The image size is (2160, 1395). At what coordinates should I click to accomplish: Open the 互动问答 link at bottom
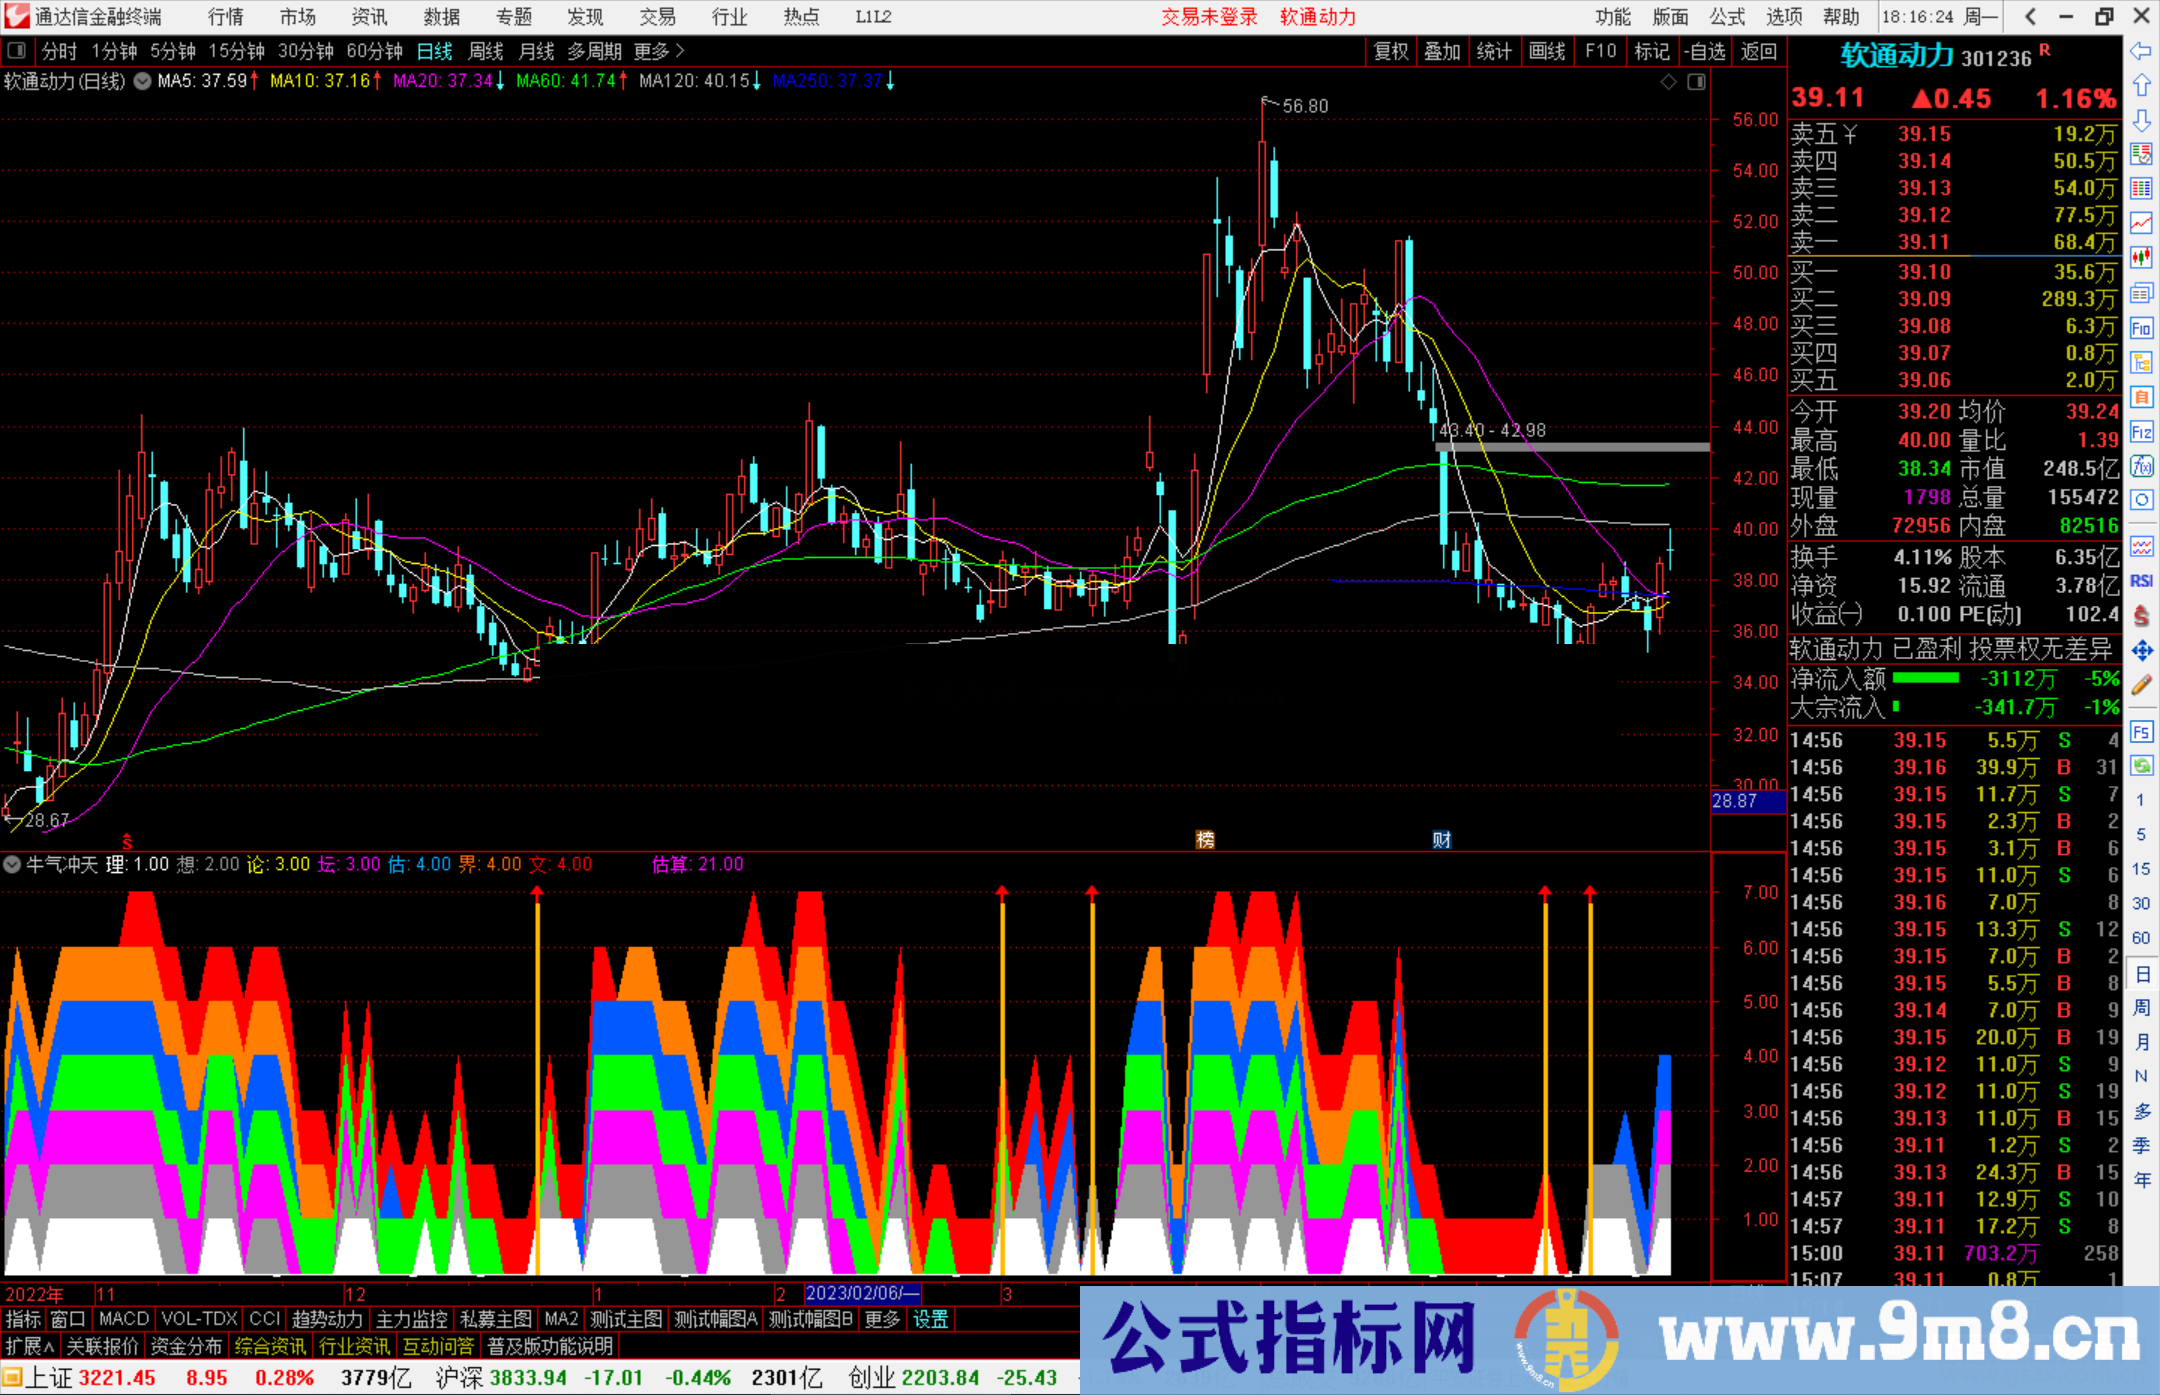pos(438,1345)
